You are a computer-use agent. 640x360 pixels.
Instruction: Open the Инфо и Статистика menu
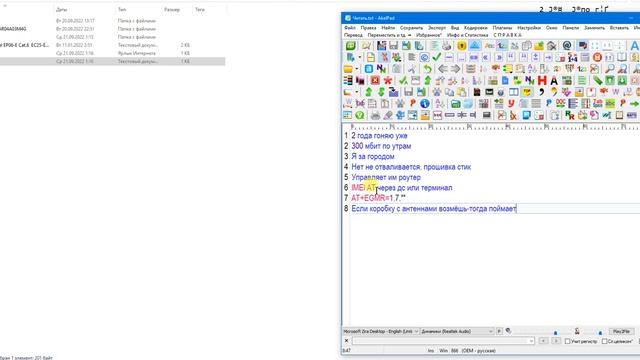pos(467,36)
